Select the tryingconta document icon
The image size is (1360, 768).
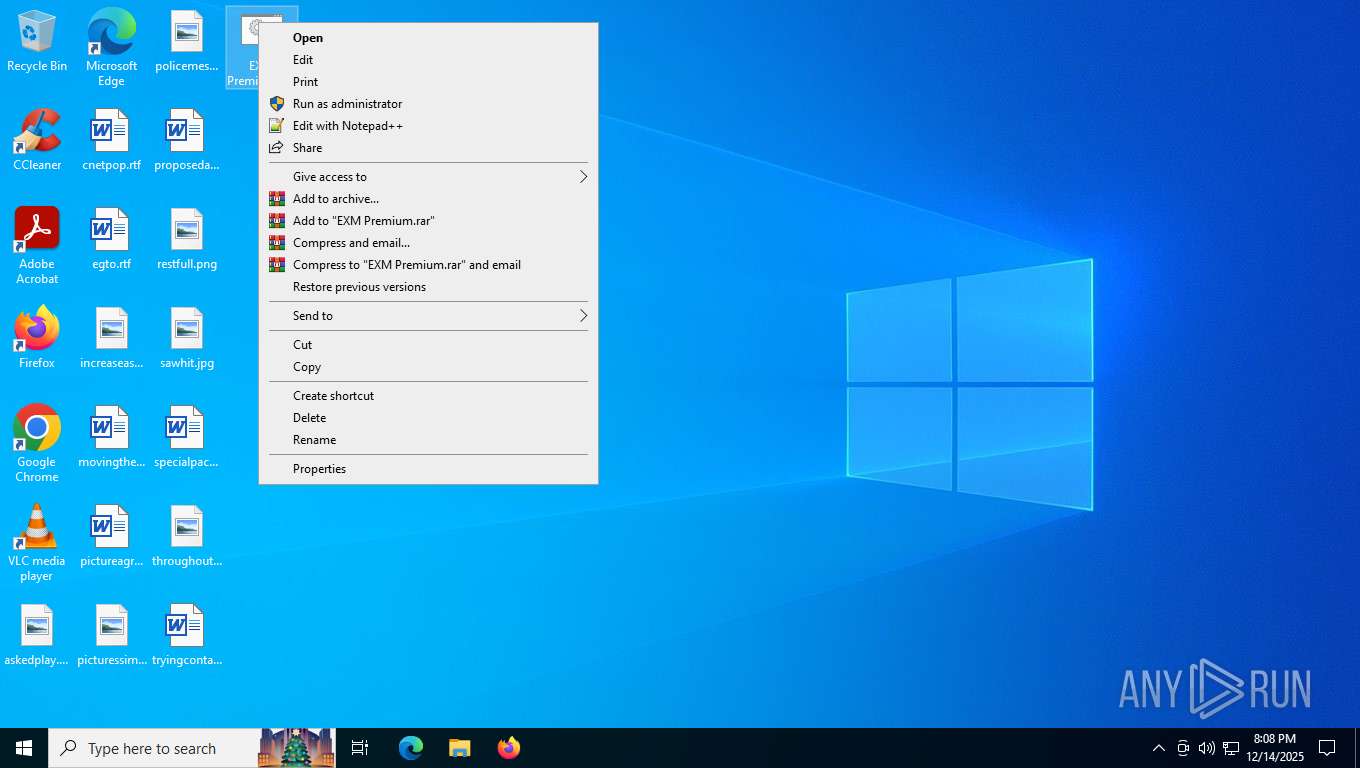point(186,635)
